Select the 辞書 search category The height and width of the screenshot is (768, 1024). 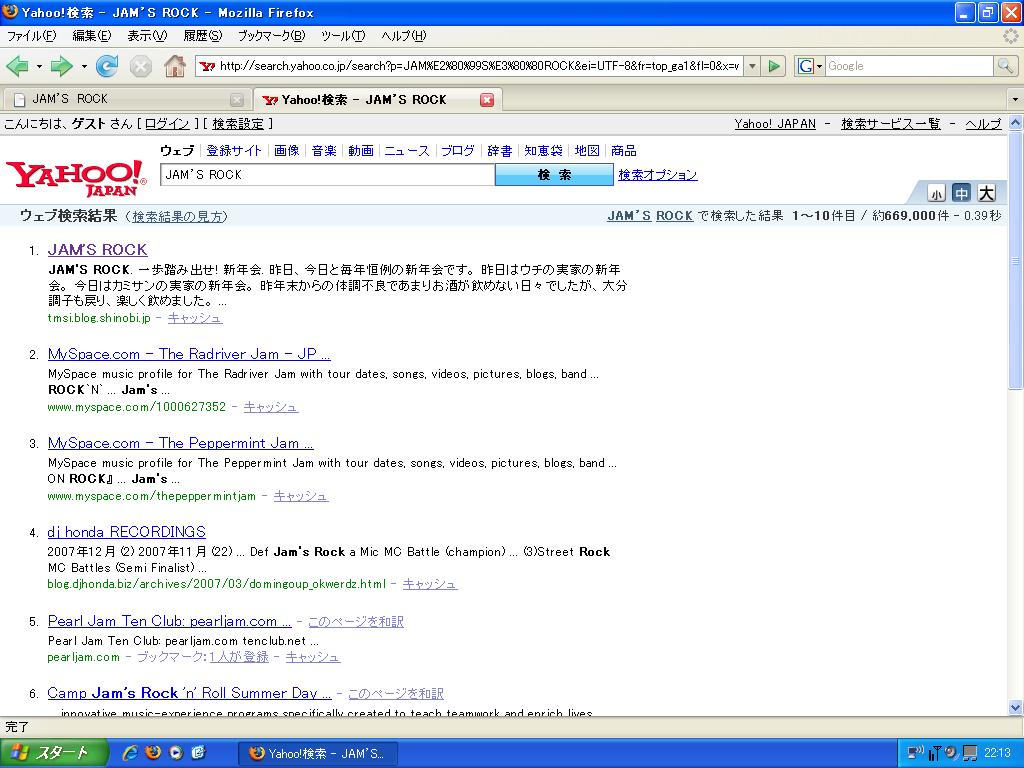pyautogui.click(x=500, y=151)
